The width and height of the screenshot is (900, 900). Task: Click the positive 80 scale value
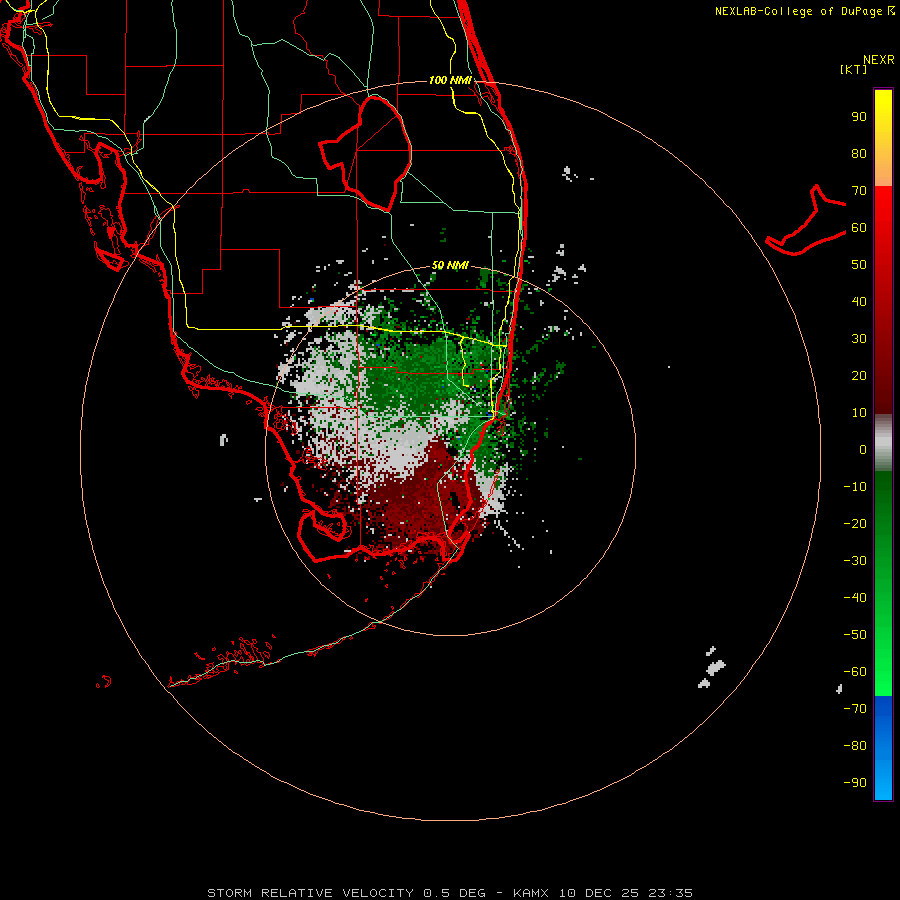859,153
